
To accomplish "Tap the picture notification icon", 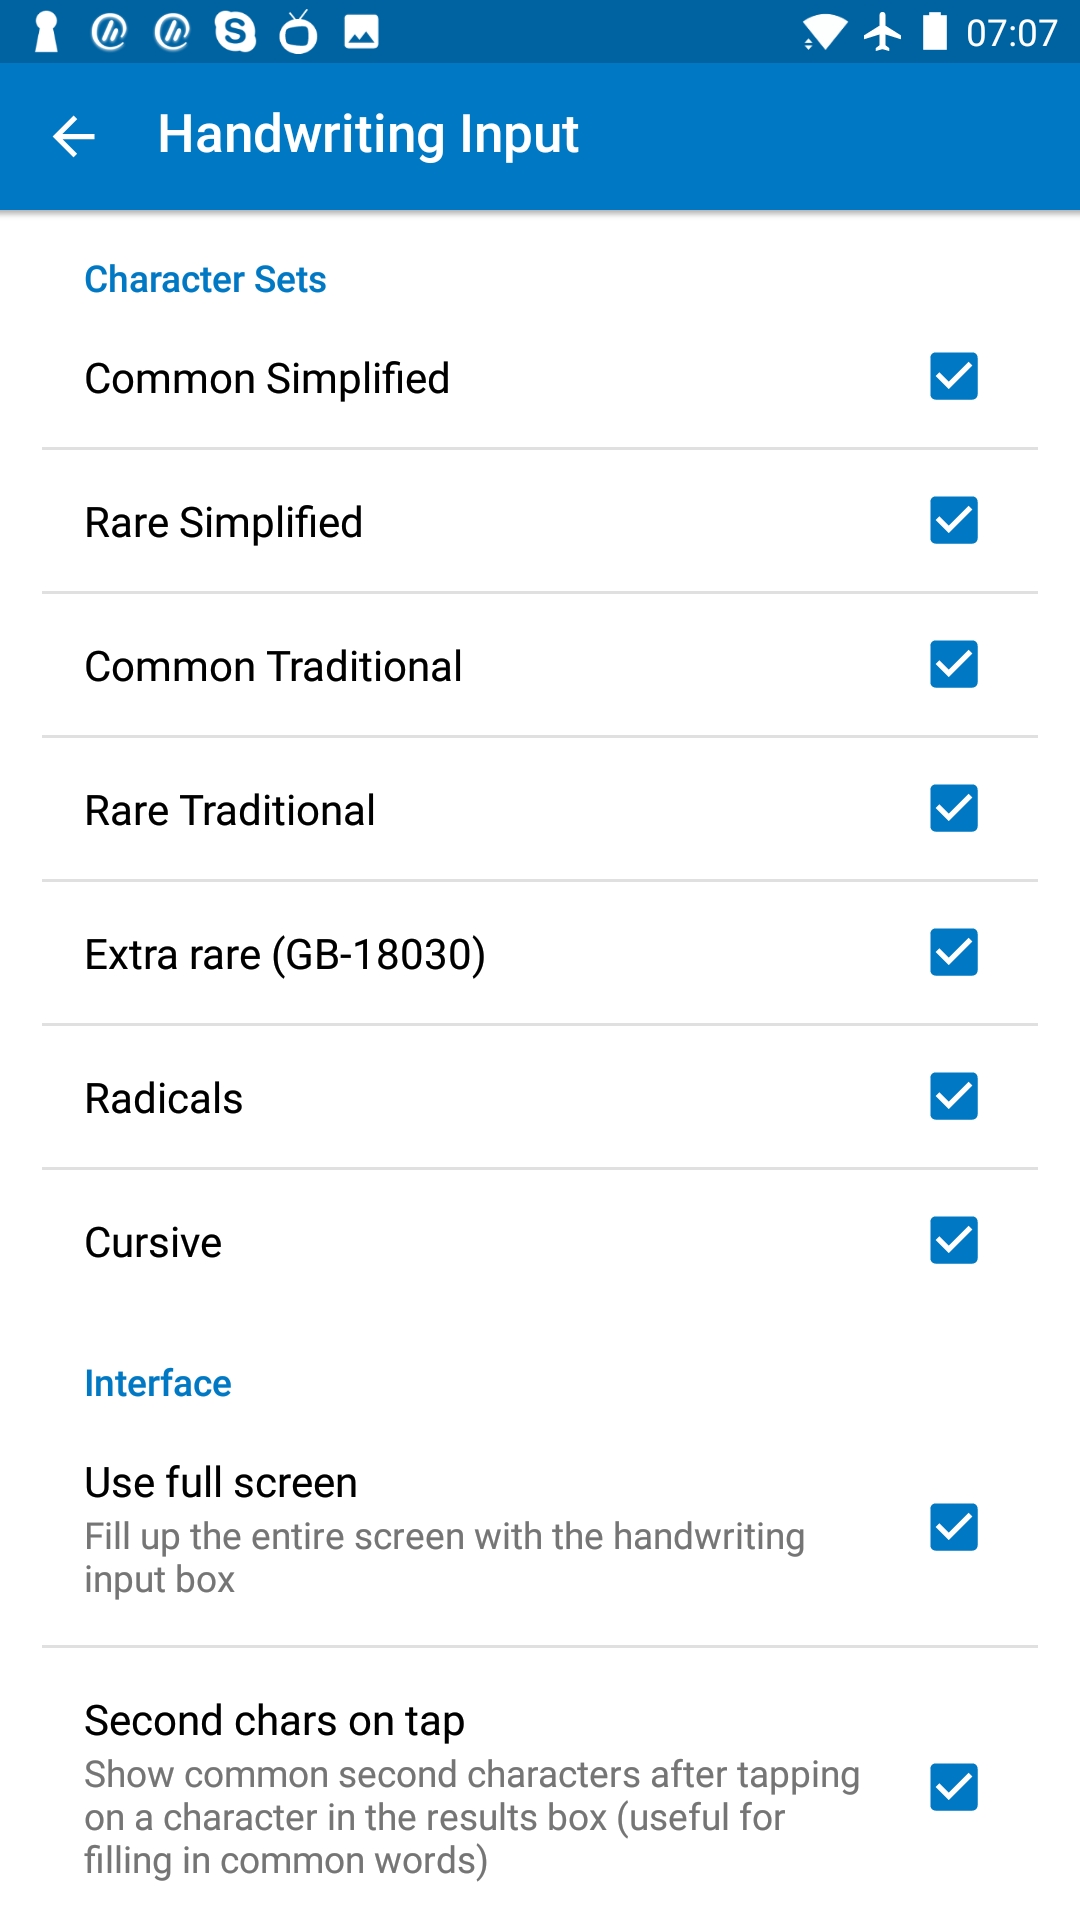I will coord(361,32).
